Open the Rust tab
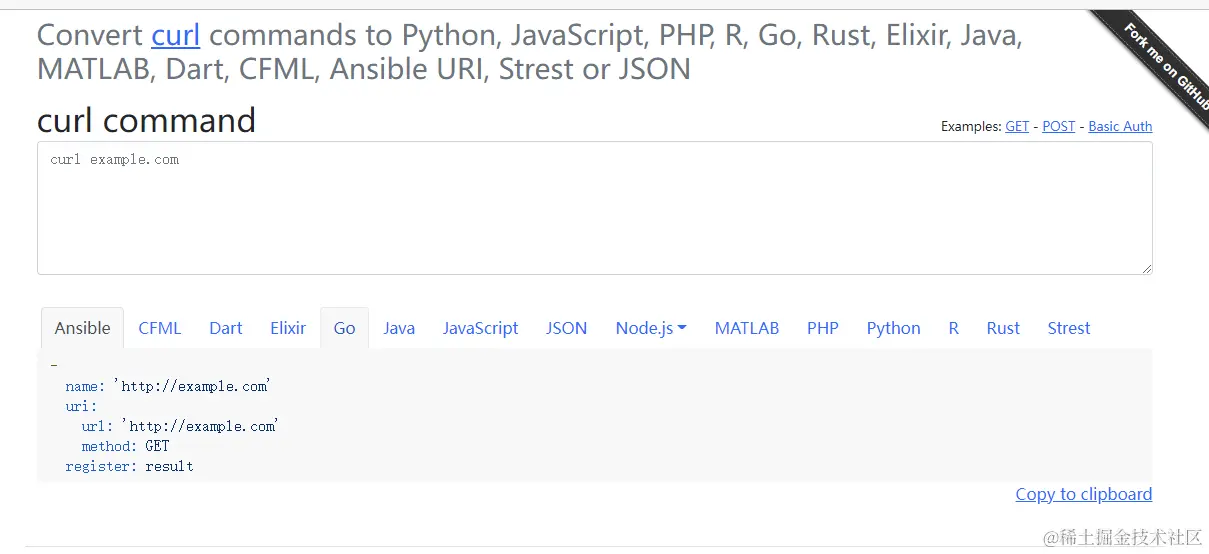The image size is (1209, 554). tap(1003, 328)
